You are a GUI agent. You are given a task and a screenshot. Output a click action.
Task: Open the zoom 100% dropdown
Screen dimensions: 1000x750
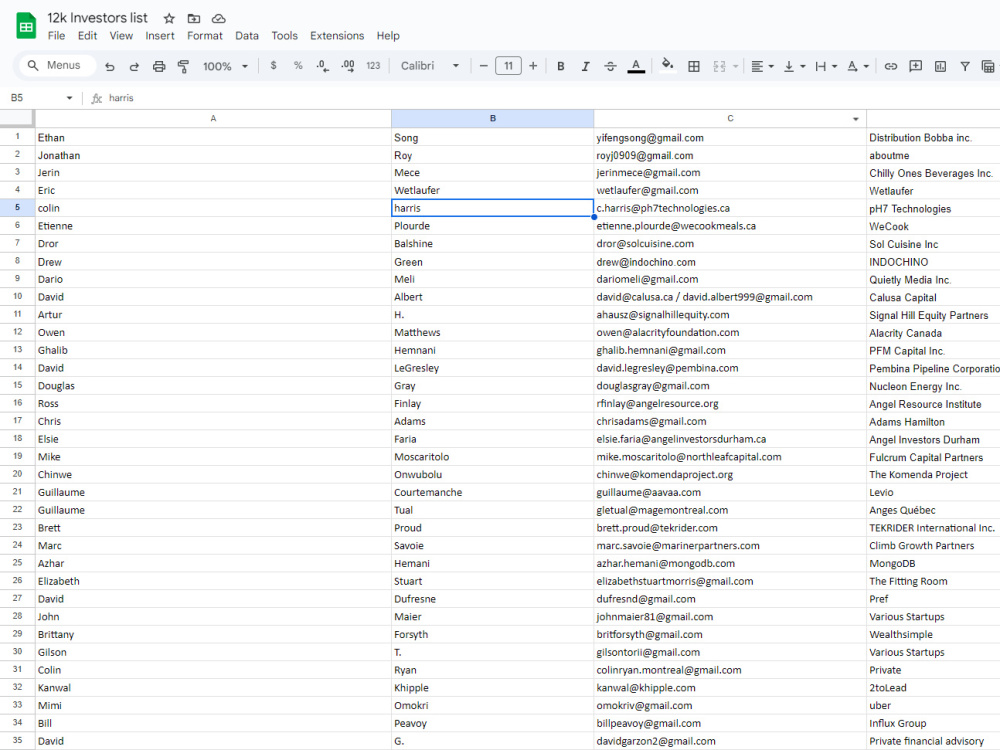(x=225, y=66)
